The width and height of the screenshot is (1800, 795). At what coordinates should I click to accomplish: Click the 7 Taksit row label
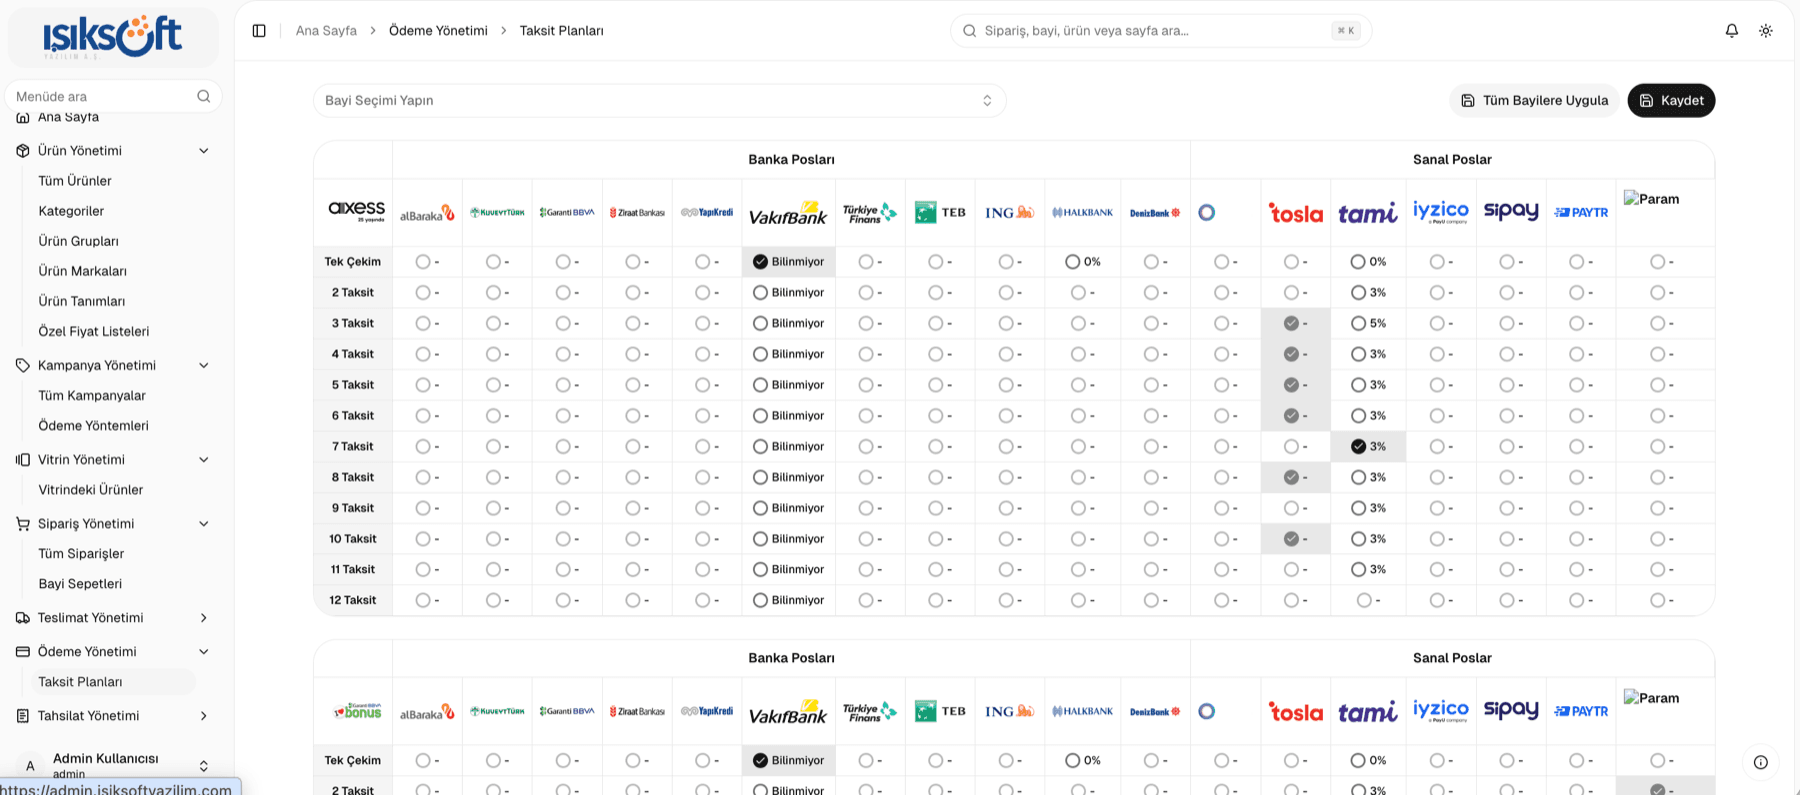point(353,446)
